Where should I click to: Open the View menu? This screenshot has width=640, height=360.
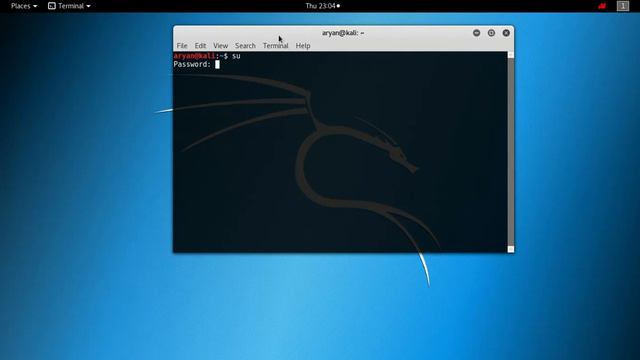pos(220,46)
